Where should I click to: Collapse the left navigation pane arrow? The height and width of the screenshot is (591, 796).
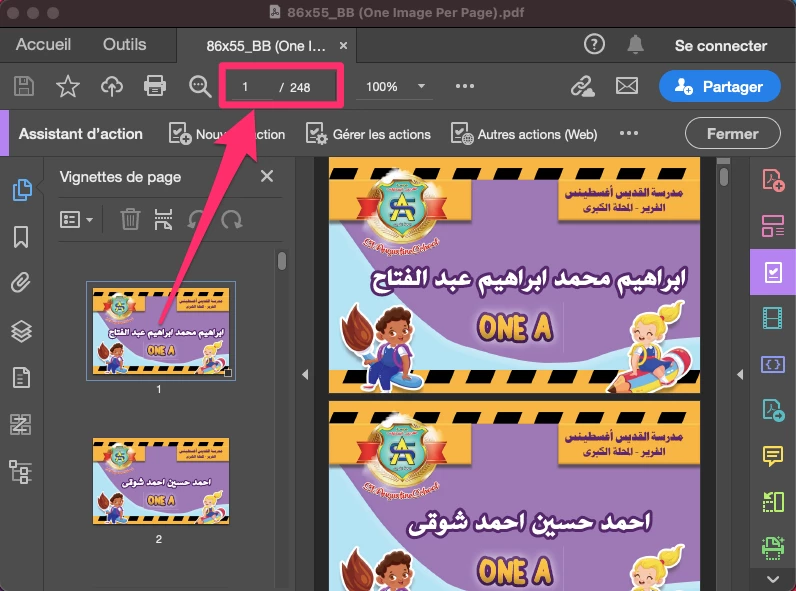(x=305, y=375)
